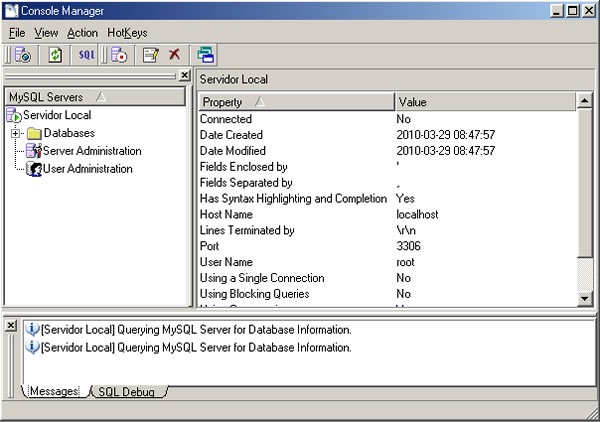The image size is (600, 422).
Task: Click the second Querying MySQL Server message
Action: 196,347
